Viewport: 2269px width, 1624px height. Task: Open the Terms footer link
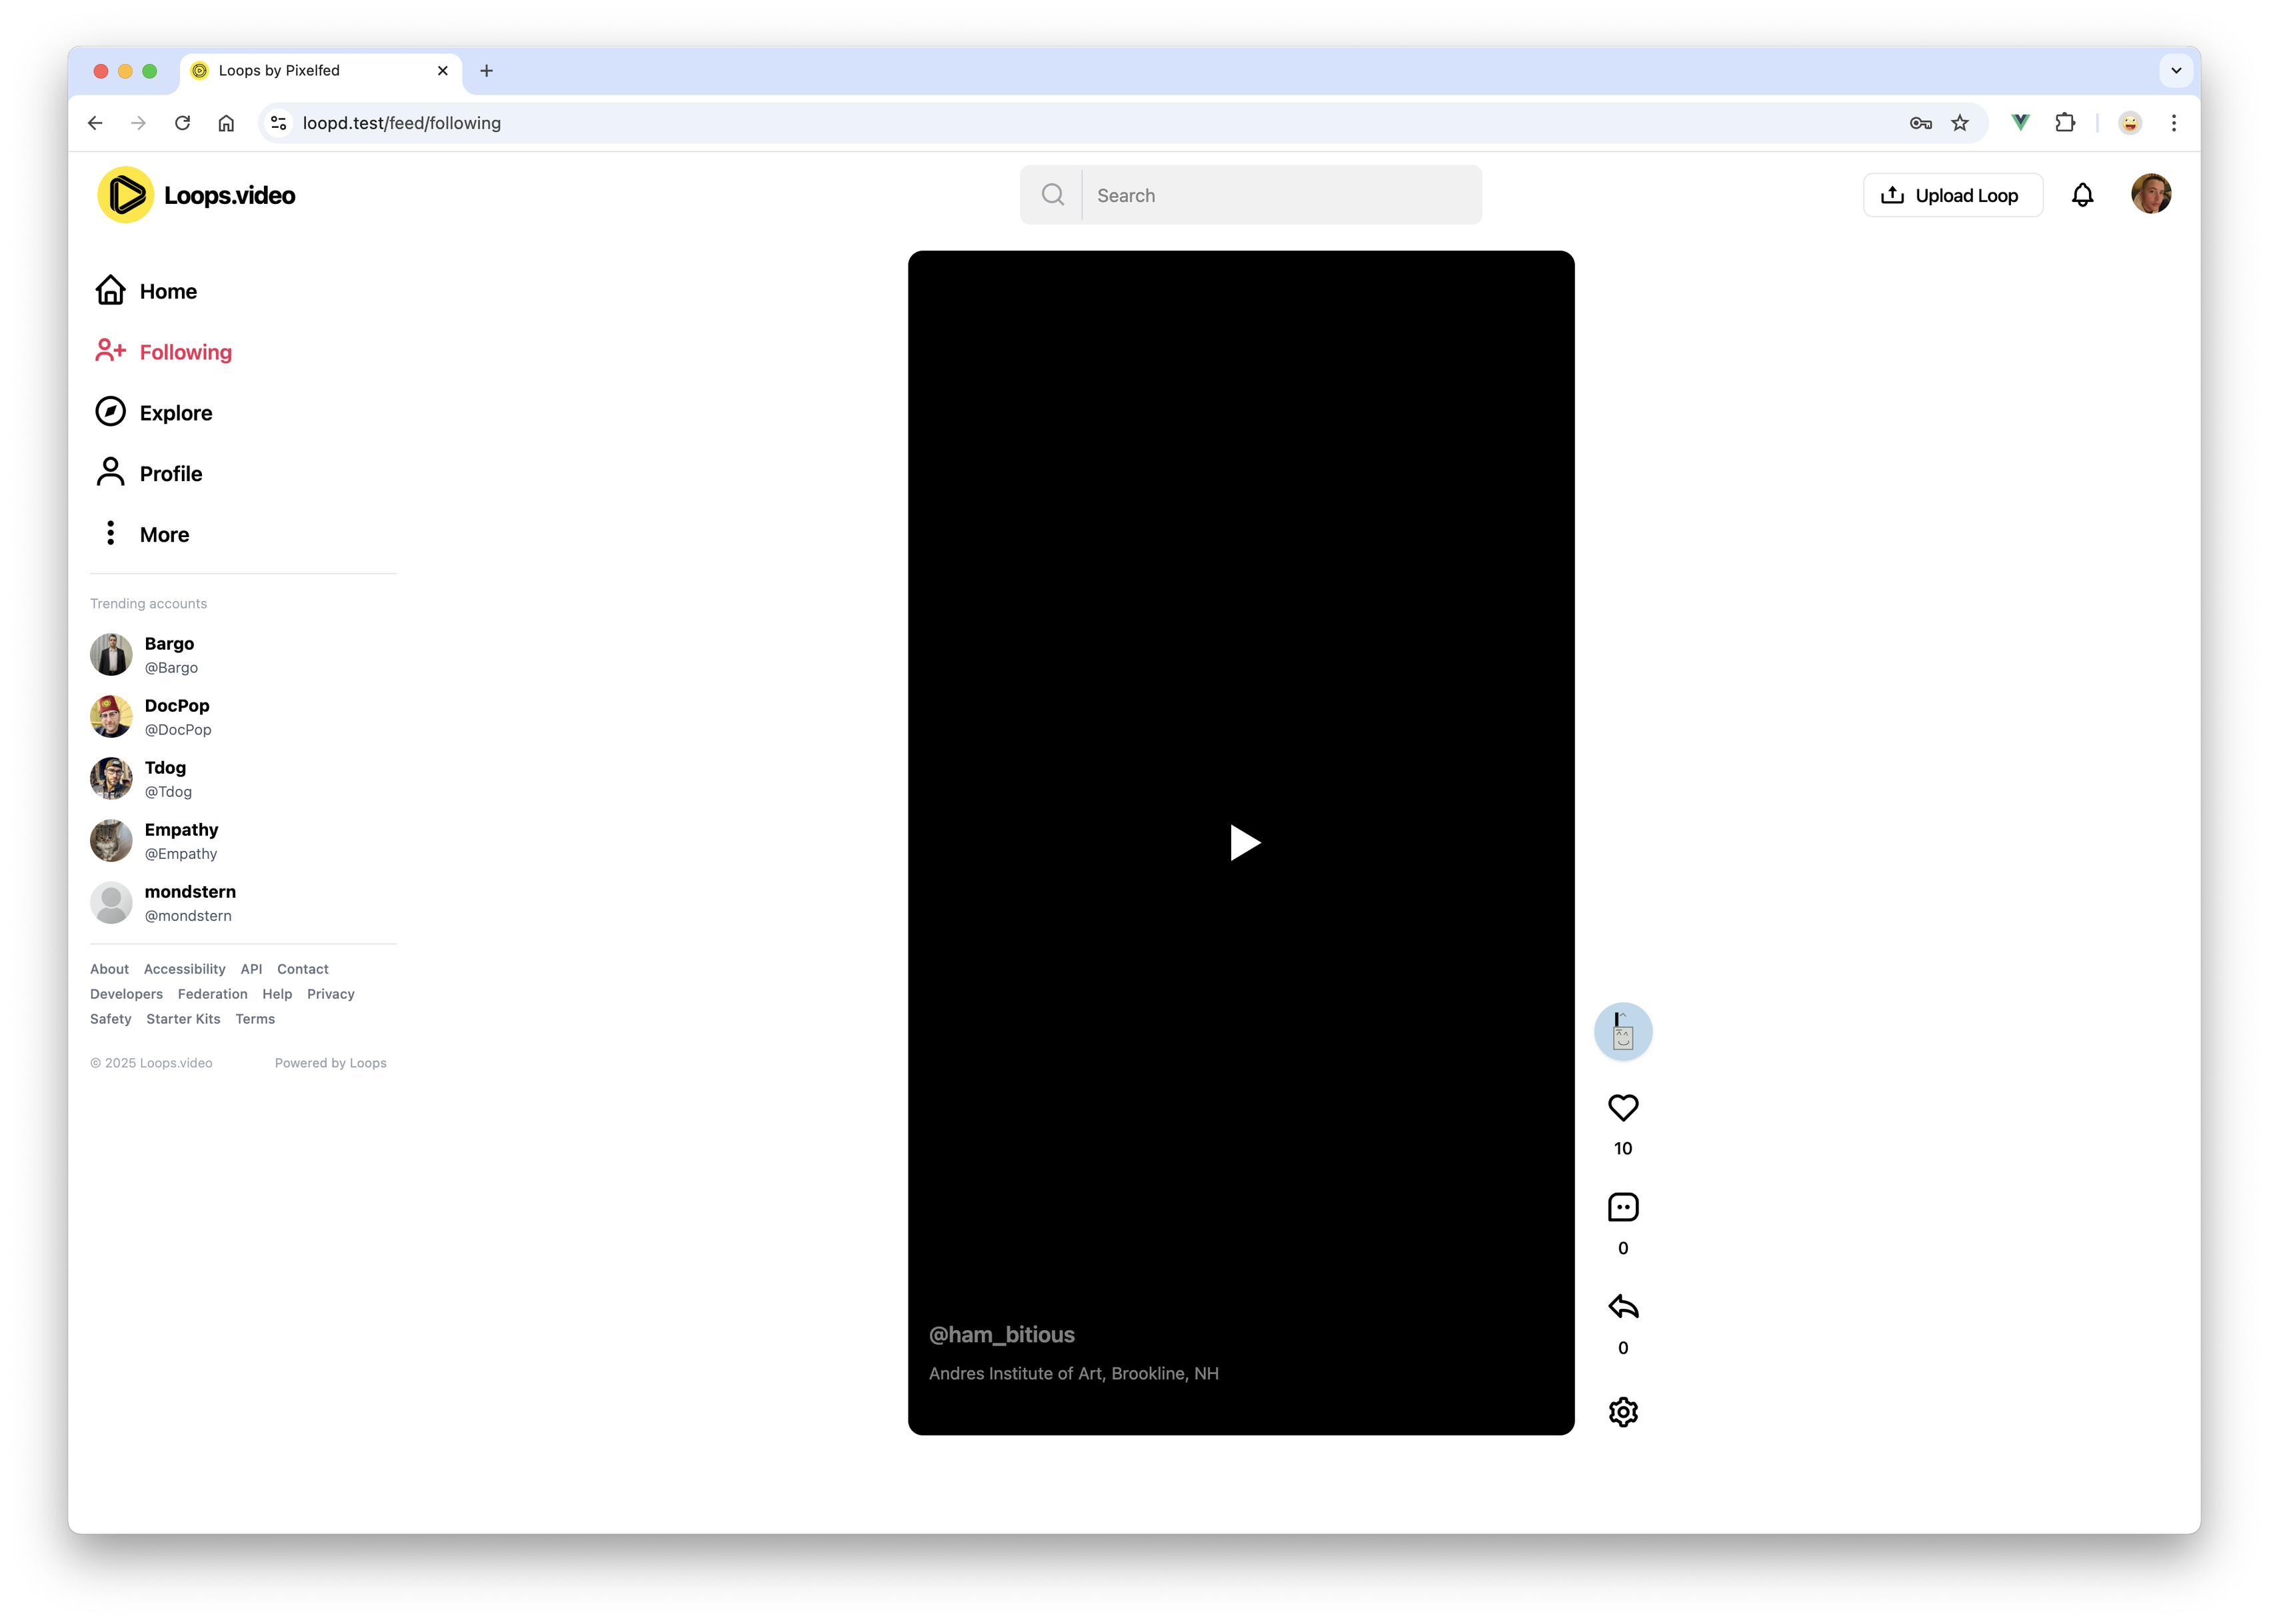click(x=255, y=1019)
